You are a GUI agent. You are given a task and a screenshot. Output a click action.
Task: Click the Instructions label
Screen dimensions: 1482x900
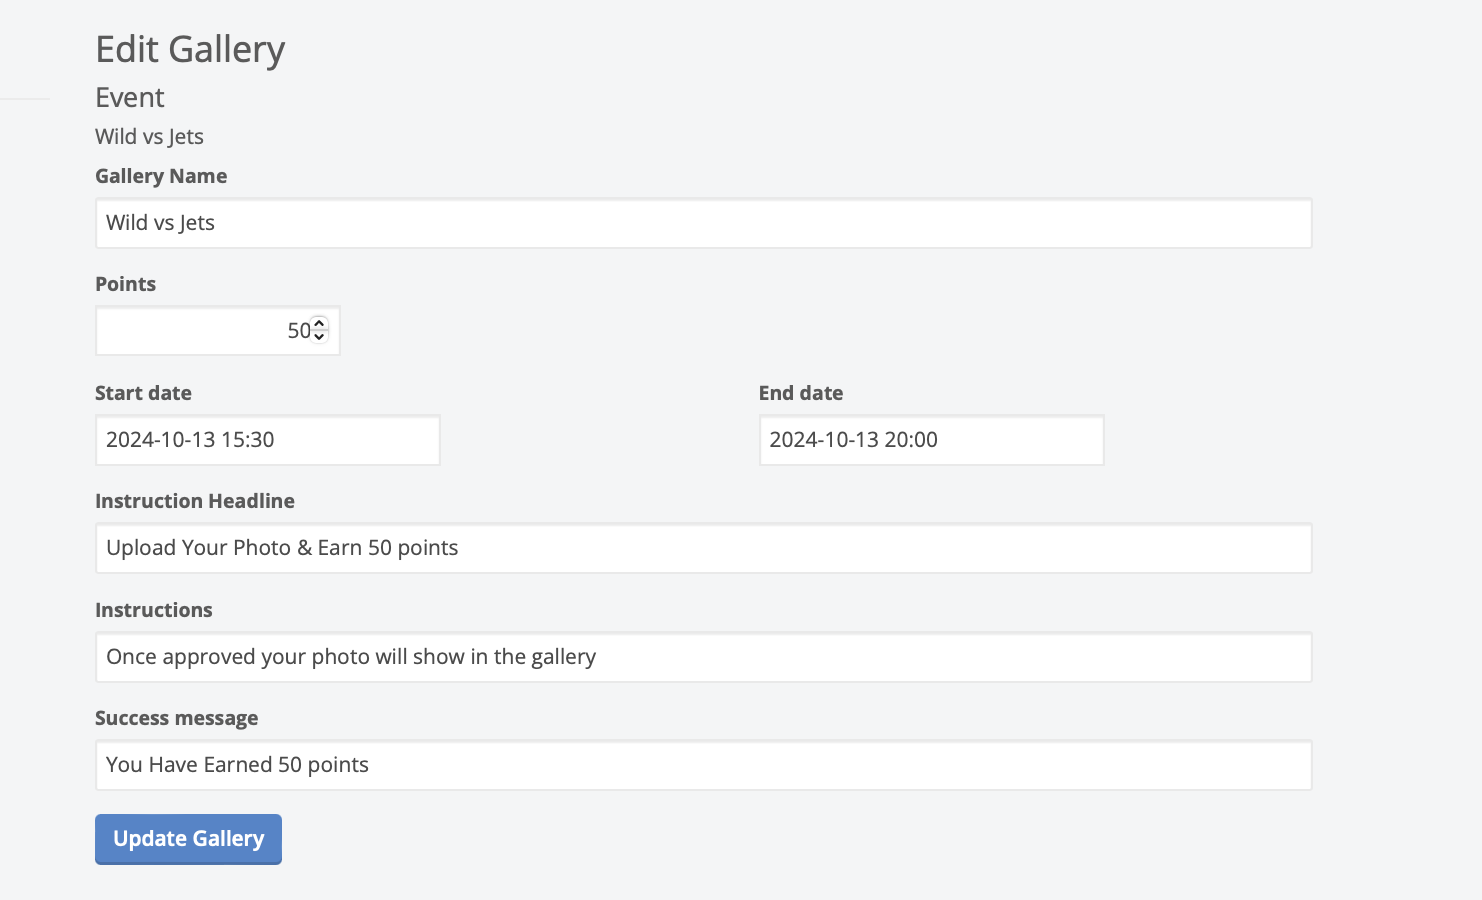click(x=153, y=610)
